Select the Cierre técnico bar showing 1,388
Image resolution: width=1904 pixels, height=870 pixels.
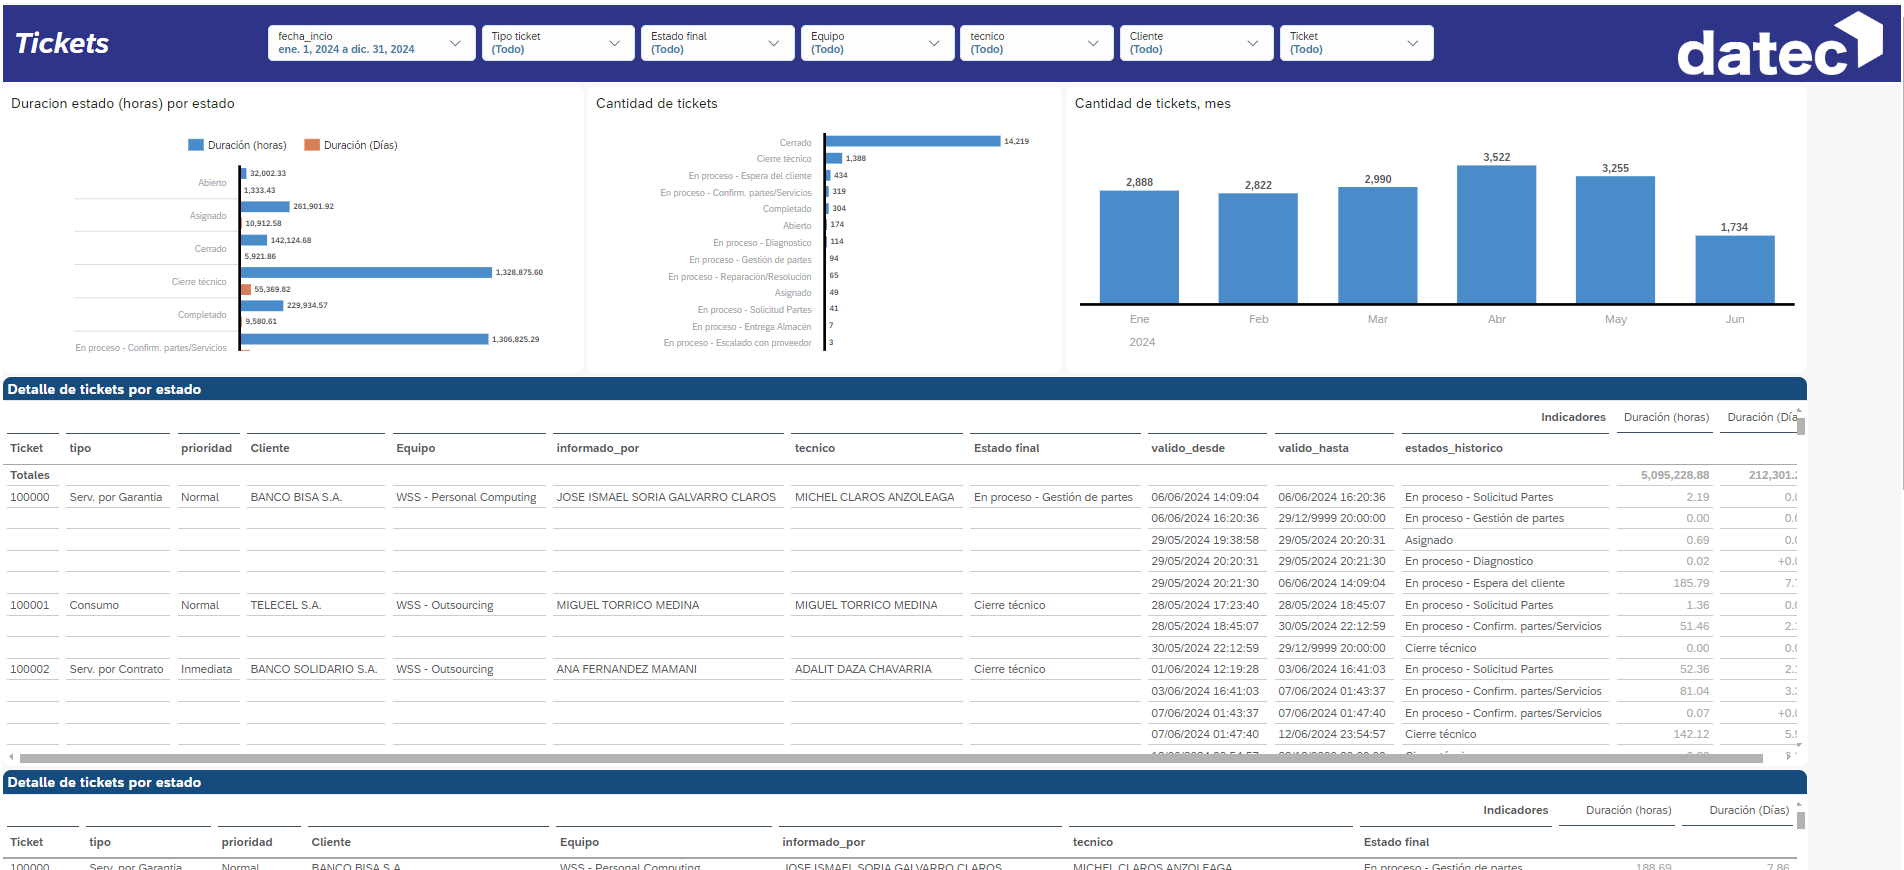click(x=834, y=158)
